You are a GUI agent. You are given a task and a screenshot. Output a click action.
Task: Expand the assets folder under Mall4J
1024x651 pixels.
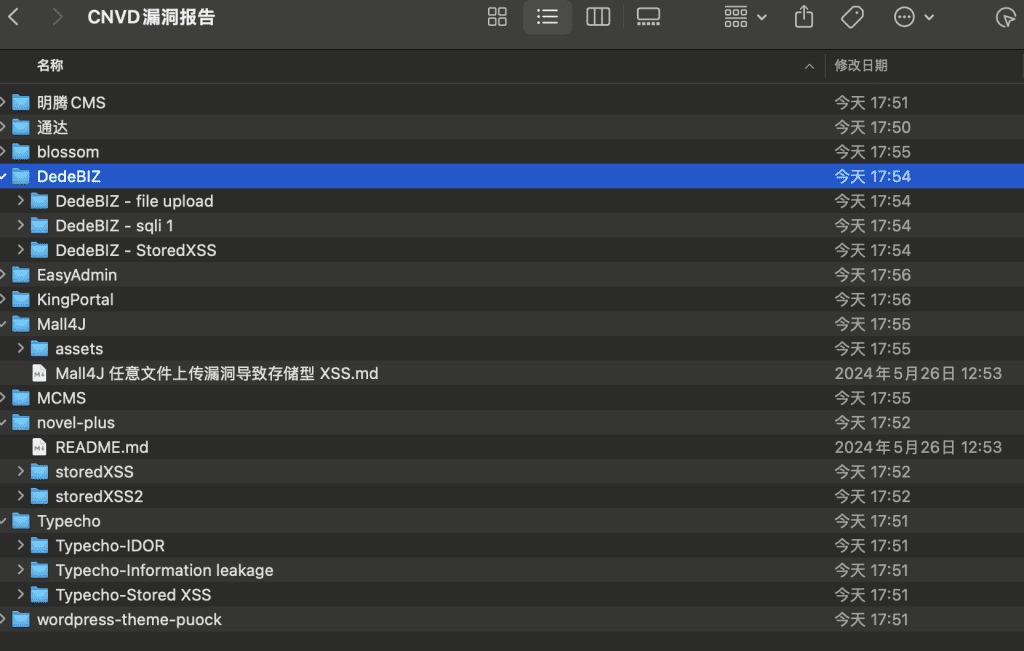20,349
